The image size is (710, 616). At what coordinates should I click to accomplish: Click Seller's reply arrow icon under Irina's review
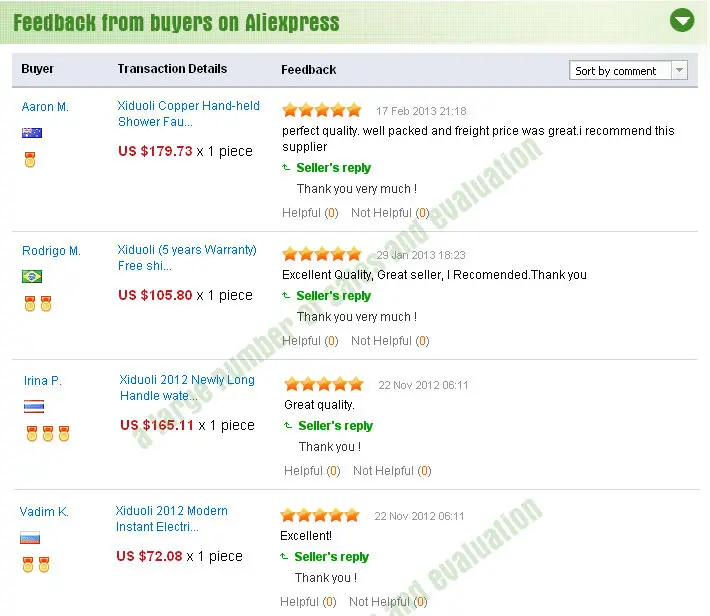coord(288,425)
